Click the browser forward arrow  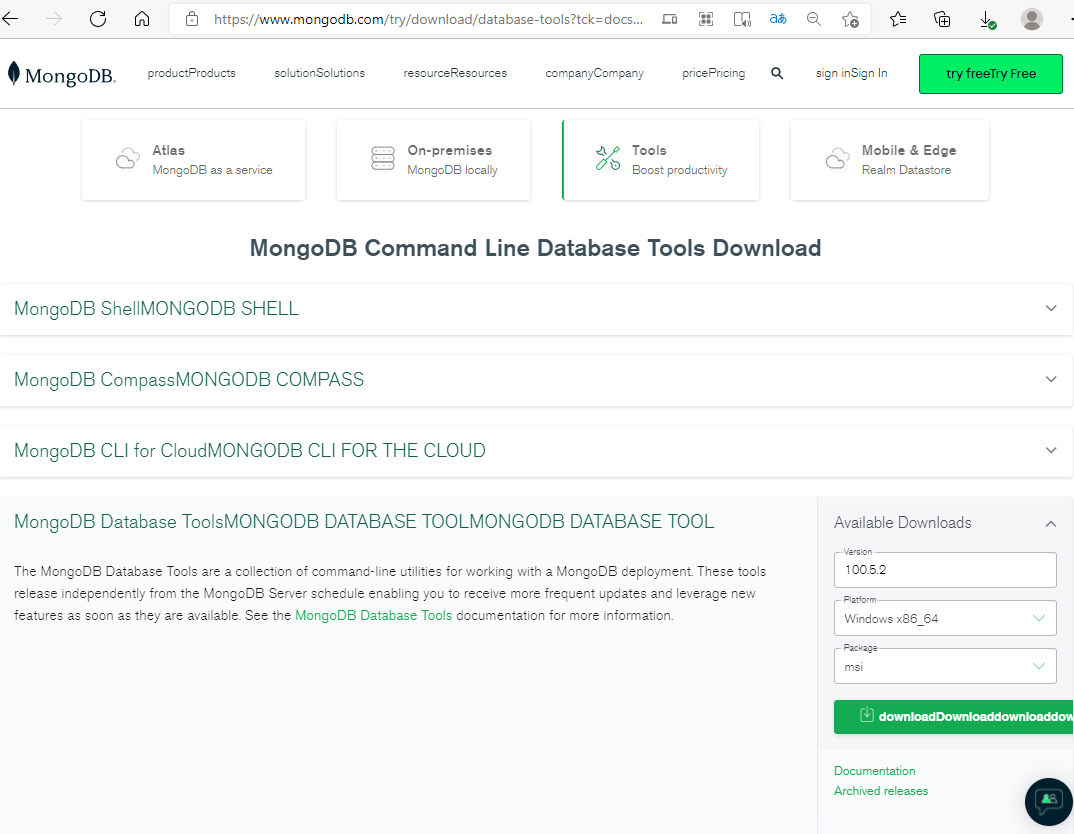pyautogui.click(x=53, y=18)
